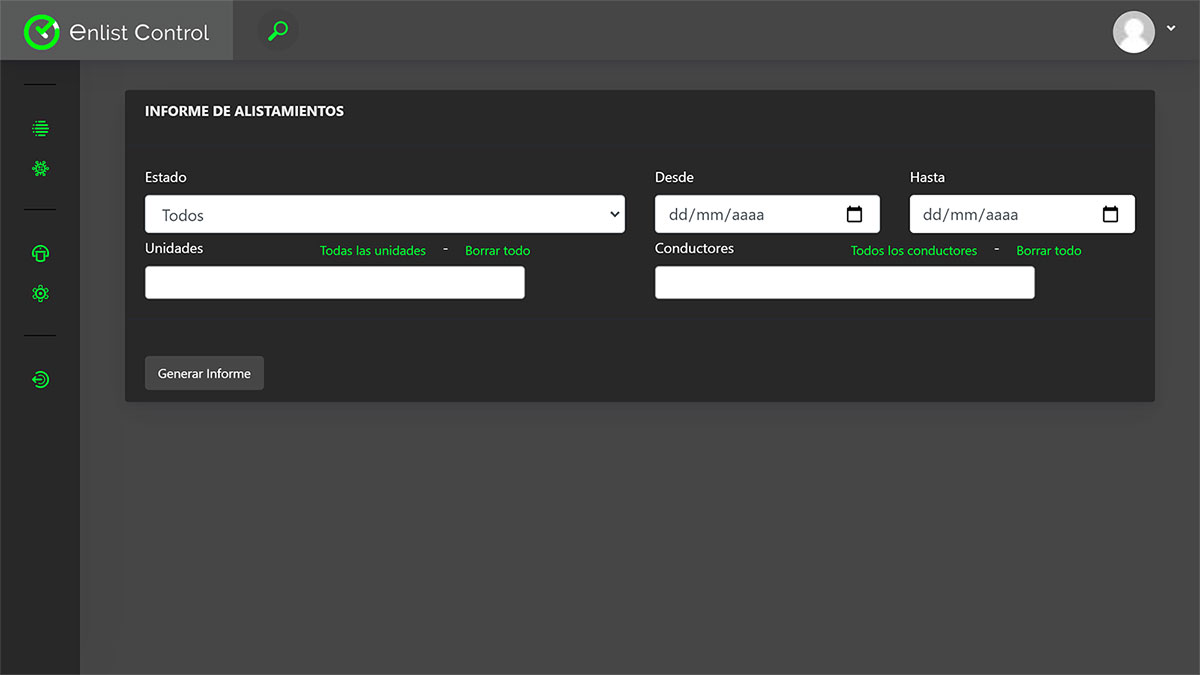Viewport: 1200px width, 675px height.
Task: Select the Todas las unidades link
Action: point(373,251)
